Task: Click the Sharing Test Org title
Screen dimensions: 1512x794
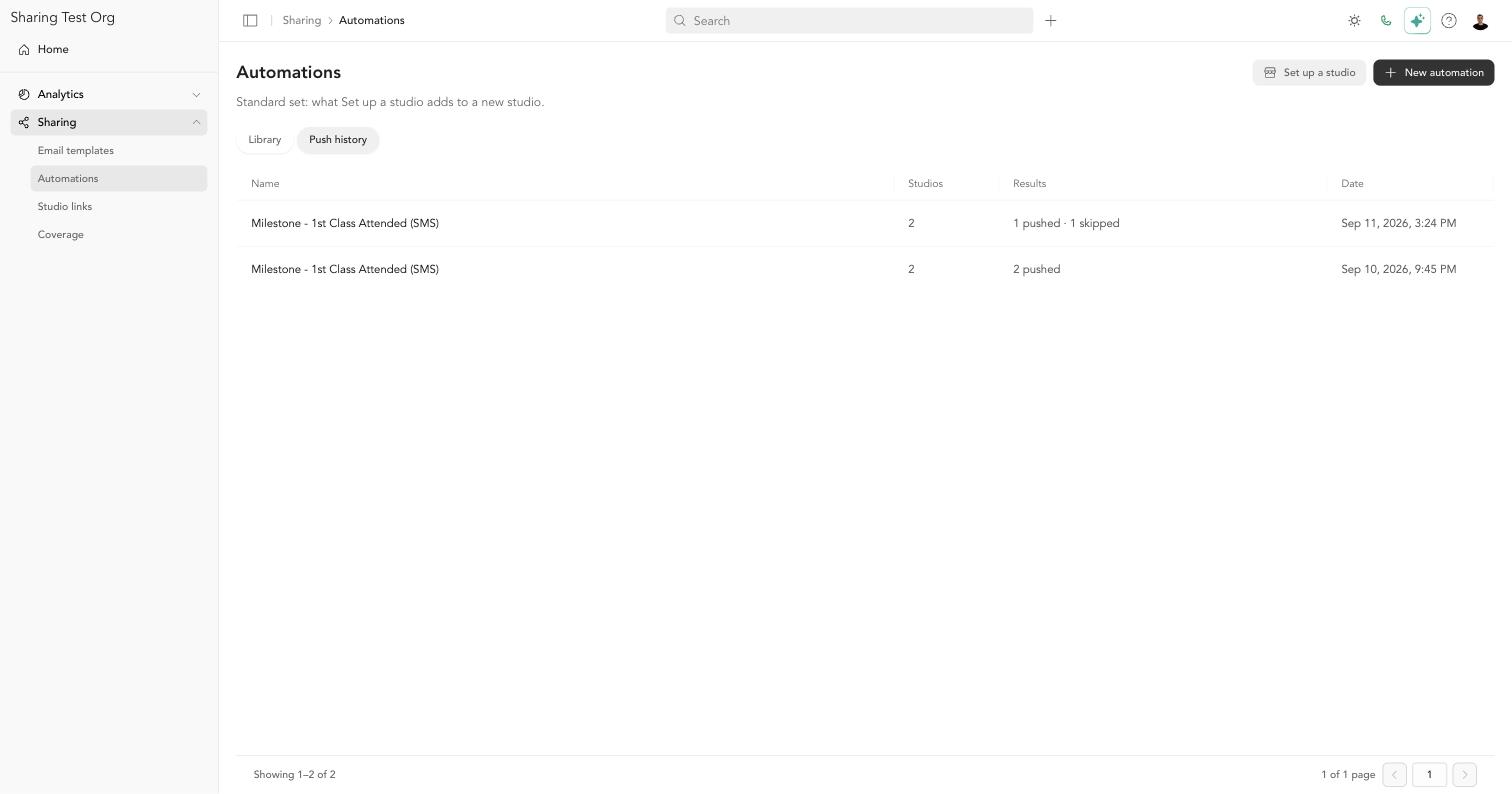Action: [x=63, y=18]
